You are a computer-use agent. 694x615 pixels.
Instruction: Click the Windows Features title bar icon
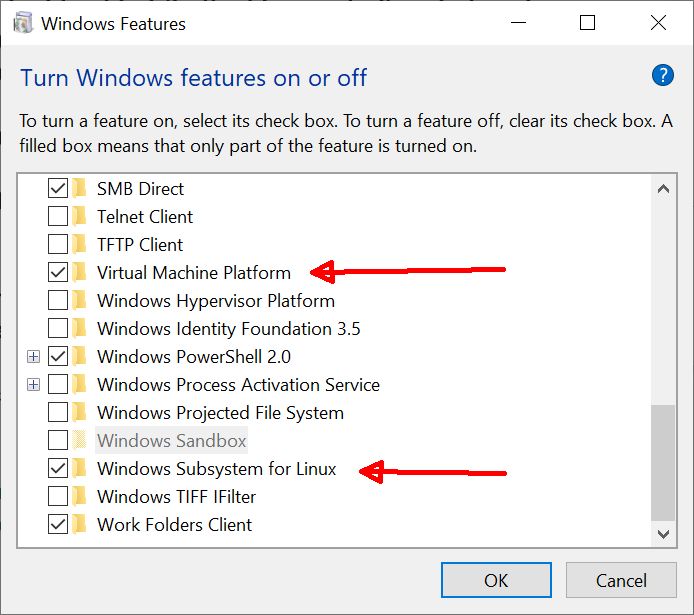[x=23, y=23]
